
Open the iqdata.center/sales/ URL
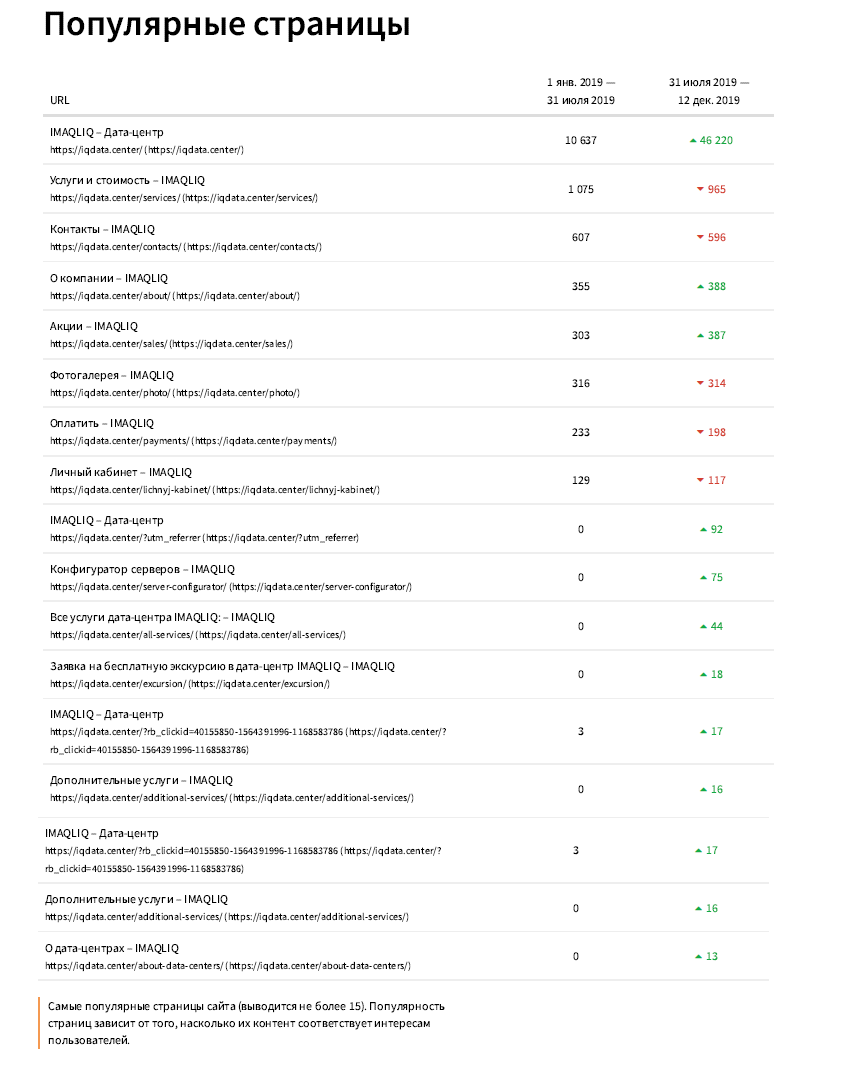coord(171,343)
